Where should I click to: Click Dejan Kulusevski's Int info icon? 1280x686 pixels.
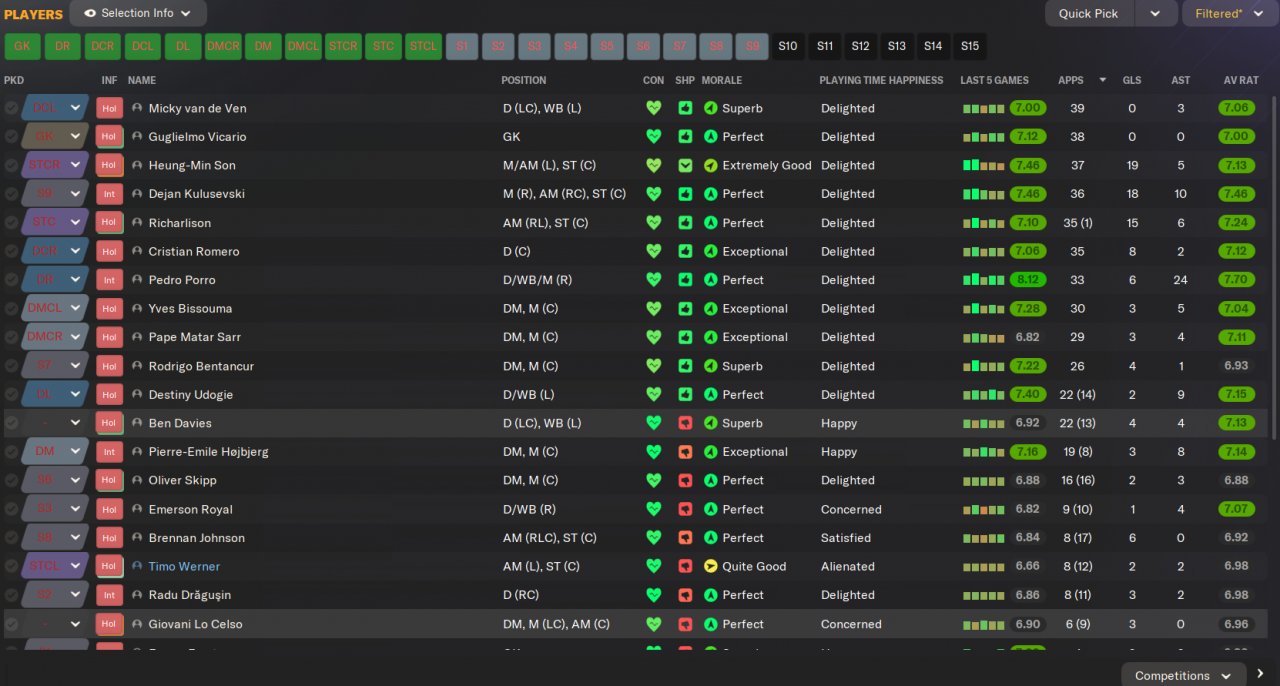109,194
